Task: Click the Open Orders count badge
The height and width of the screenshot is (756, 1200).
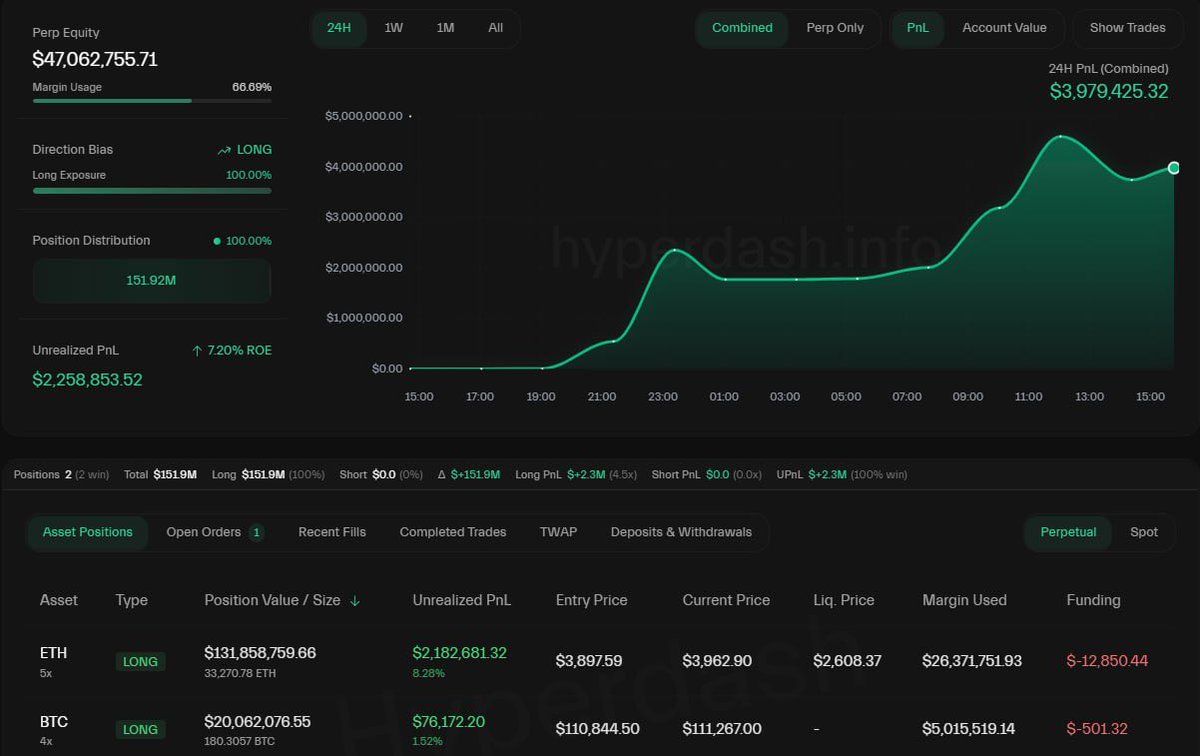Action: pyautogui.click(x=256, y=533)
